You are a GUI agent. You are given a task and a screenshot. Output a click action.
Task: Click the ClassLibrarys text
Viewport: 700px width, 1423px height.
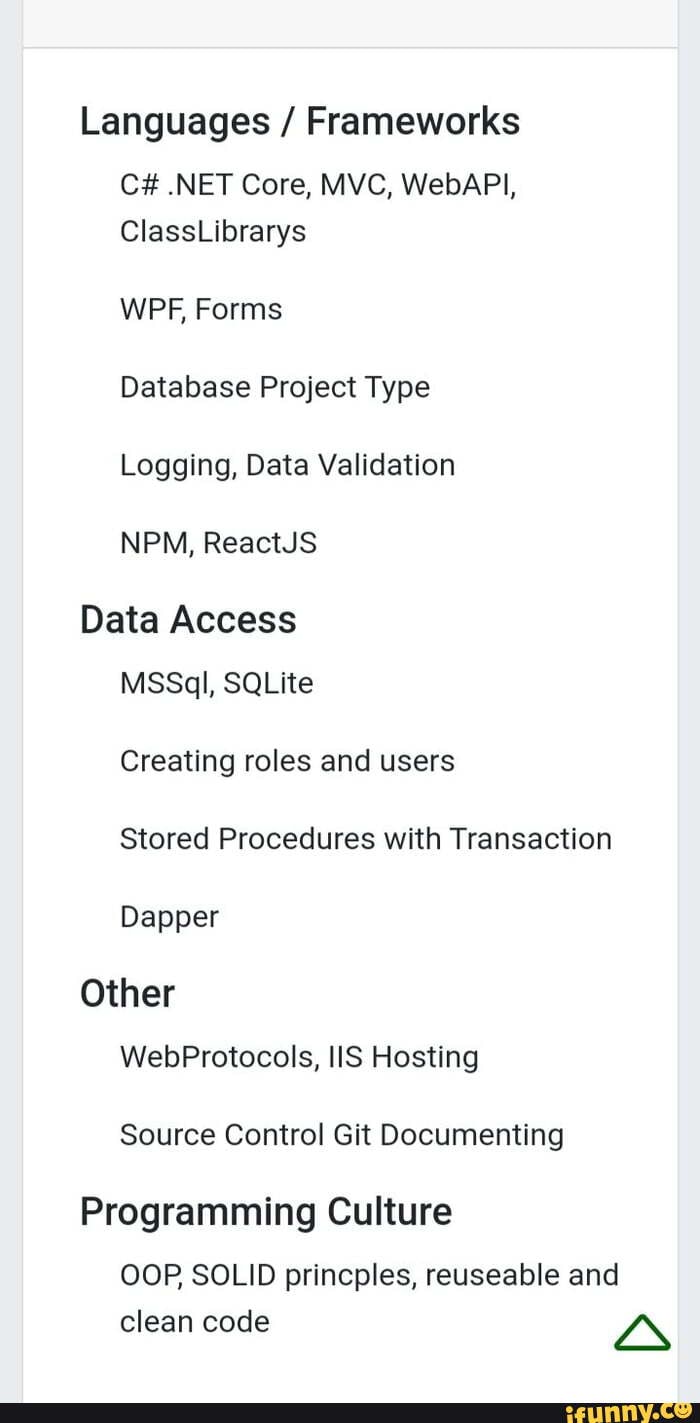pos(213,232)
